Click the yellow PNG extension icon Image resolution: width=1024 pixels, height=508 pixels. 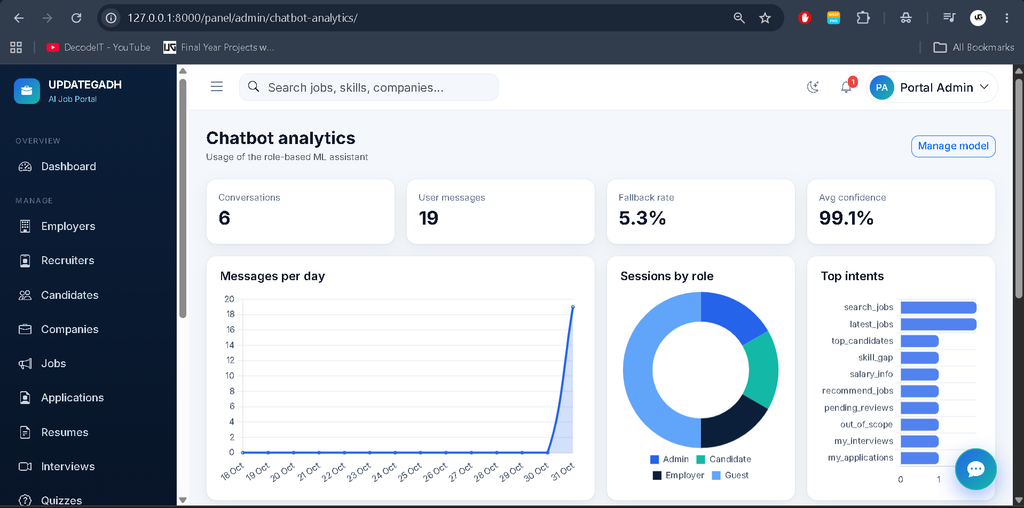[834, 18]
